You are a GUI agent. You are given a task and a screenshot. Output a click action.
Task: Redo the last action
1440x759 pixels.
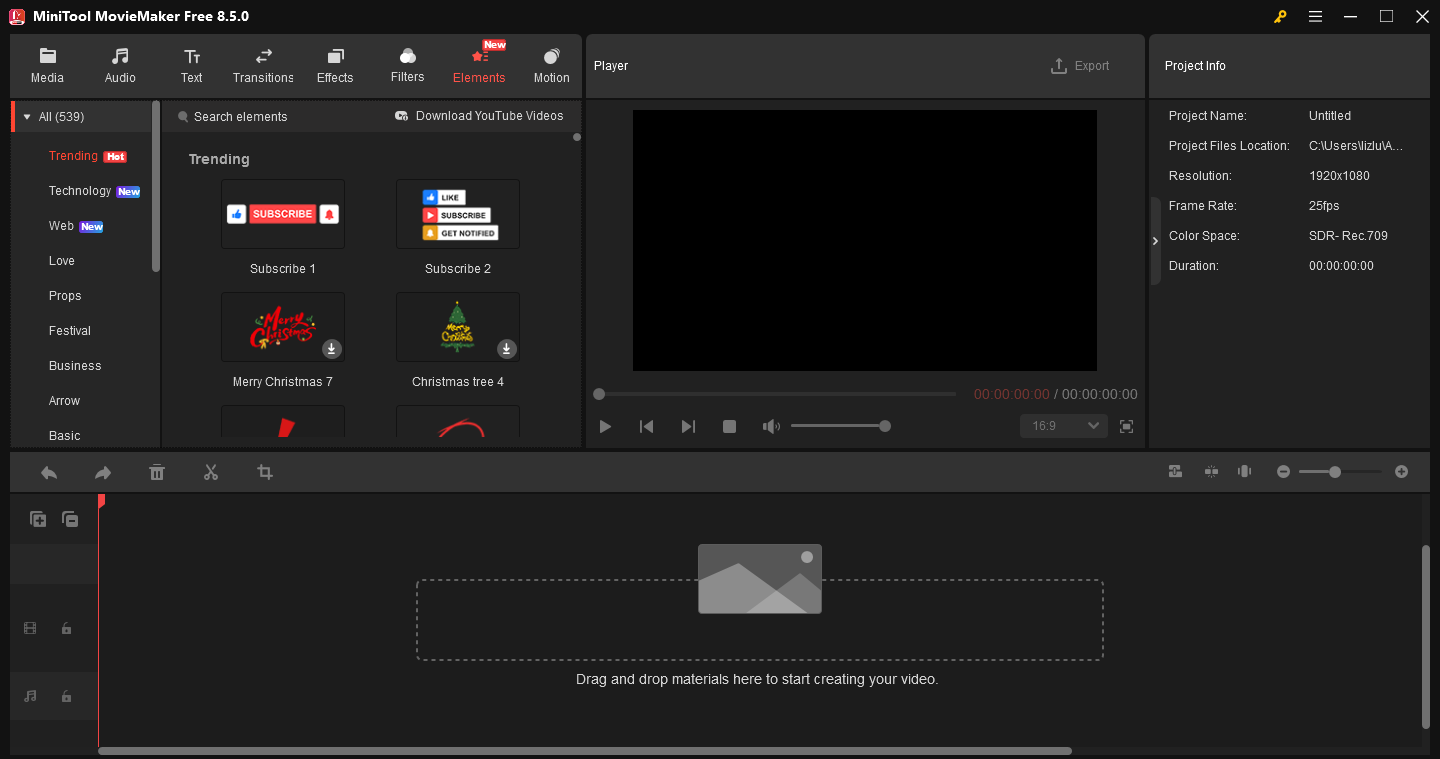pos(102,471)
